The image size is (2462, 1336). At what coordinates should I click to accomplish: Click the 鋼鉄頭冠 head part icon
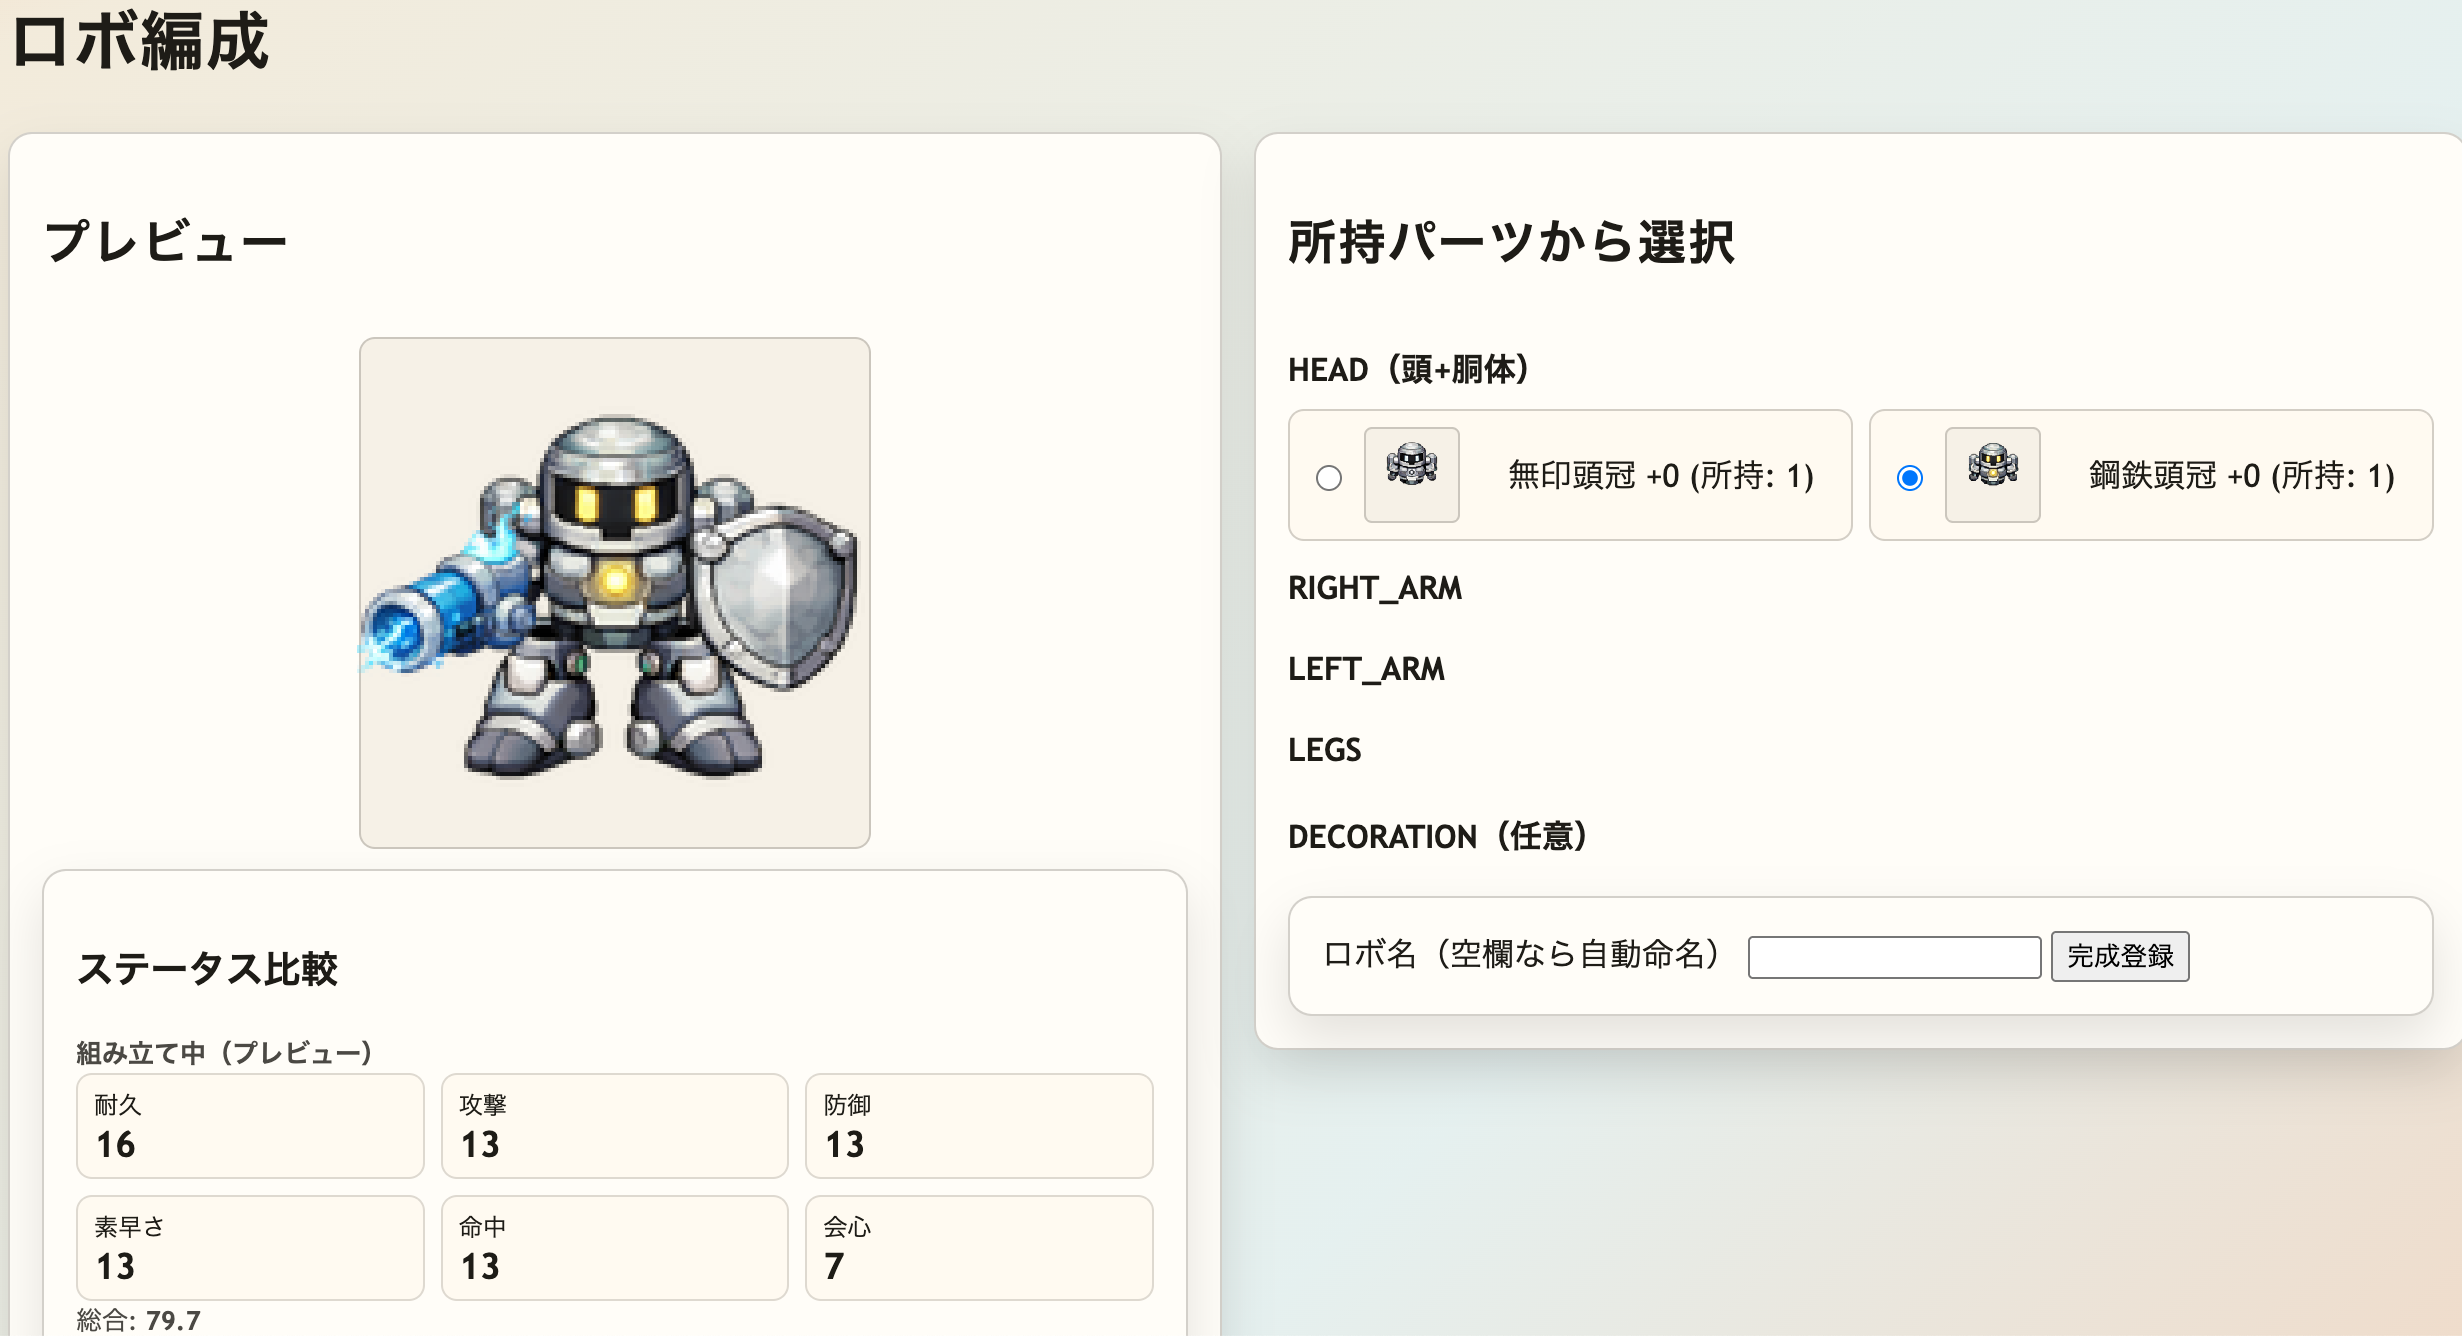coord(1992,473)
